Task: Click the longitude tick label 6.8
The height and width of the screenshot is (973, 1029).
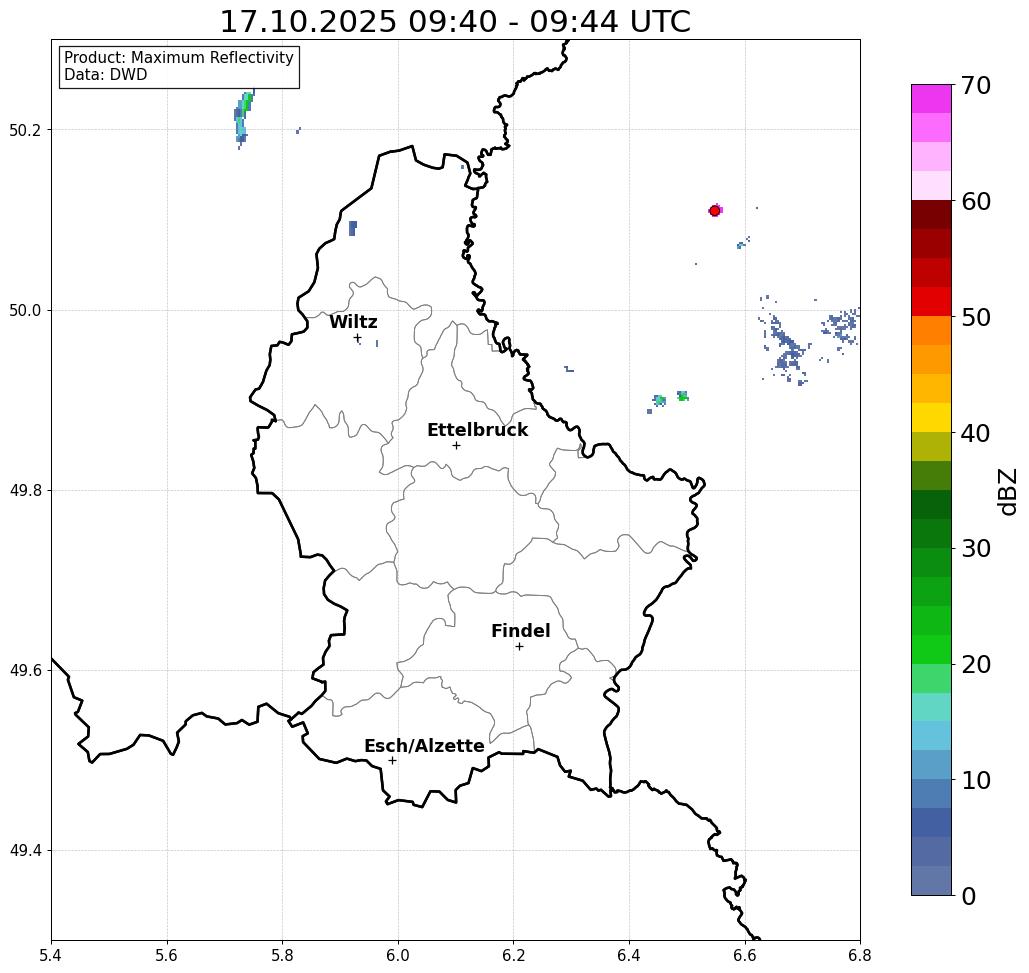Action: (x=860, y=955)
